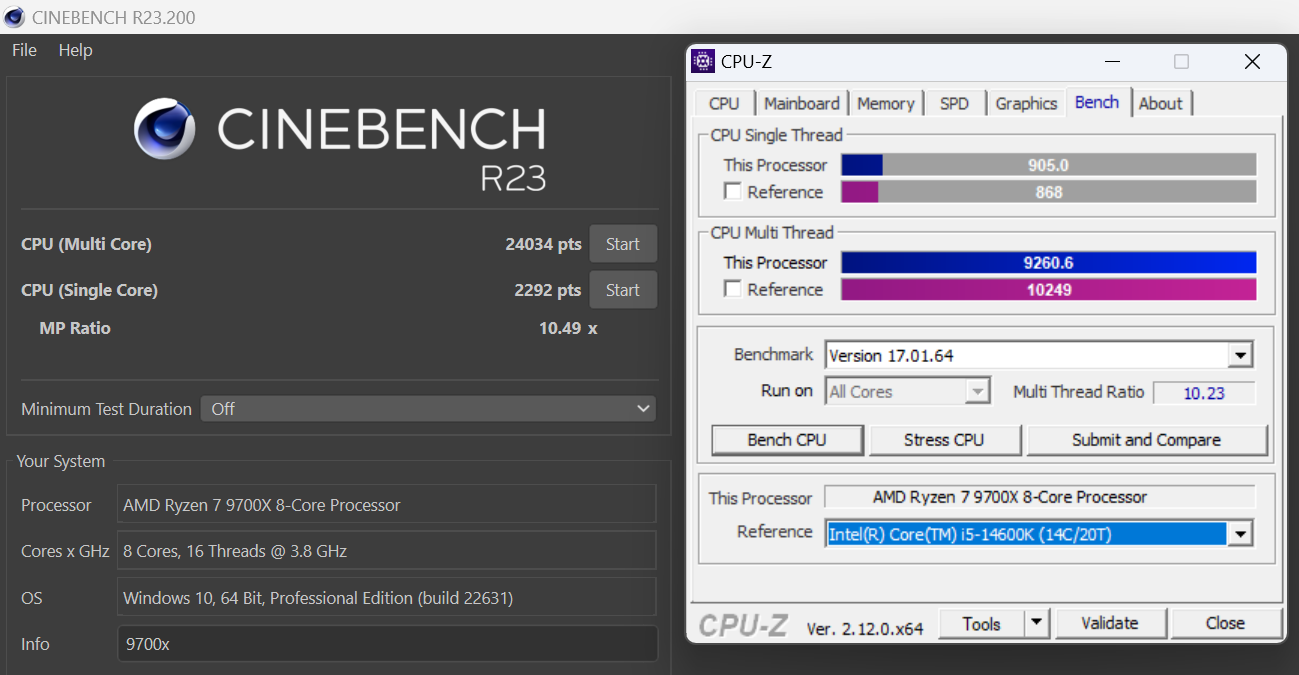Open the Reference processor dropdown
Screen dimensions: 1299x675
pyautogui.click(x=1240, y=534)
